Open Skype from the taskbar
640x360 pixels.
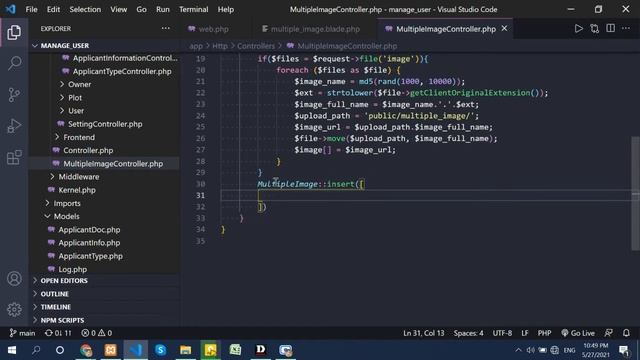tap(160, 350)
